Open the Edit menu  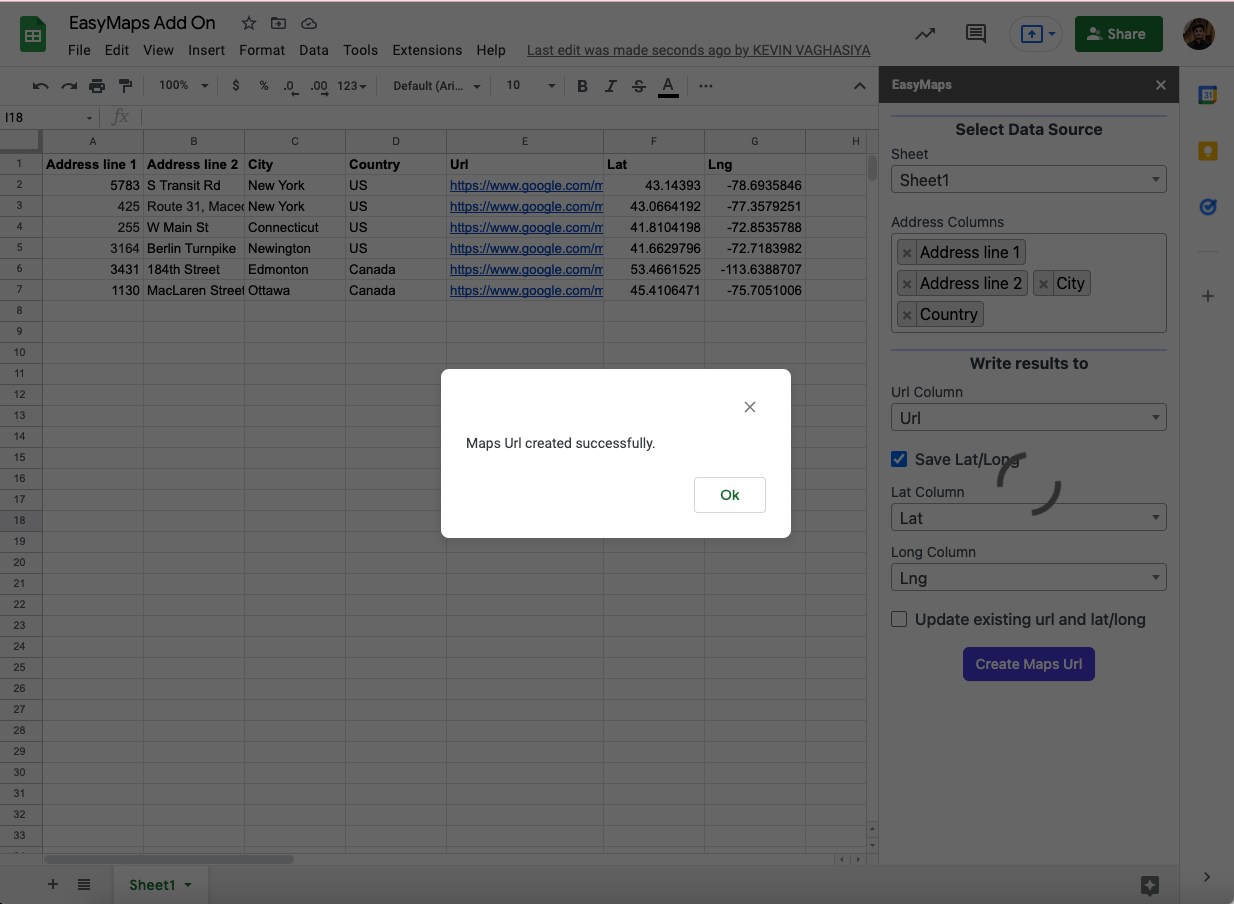coord(117,50)
